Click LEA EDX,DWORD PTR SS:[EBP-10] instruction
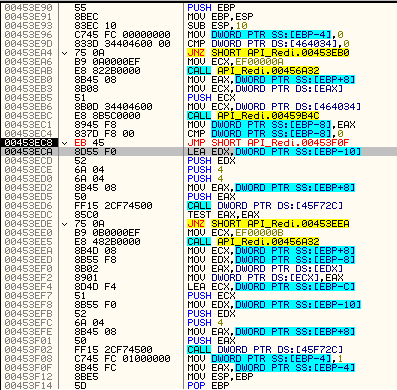This screenshot has width=397, height=390. click(274, 151)
